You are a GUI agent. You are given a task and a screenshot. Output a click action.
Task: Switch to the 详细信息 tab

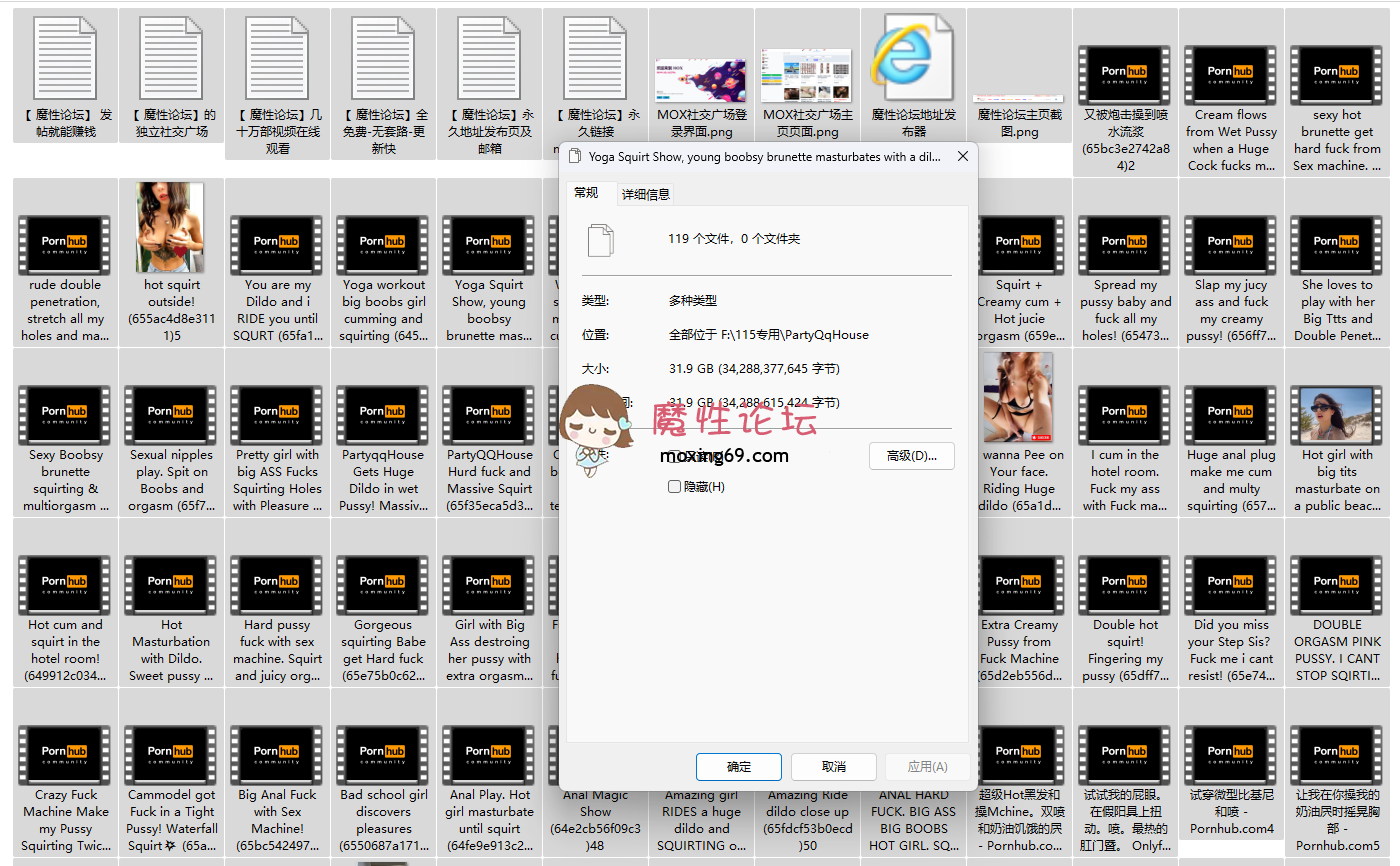tap(646, 194)
